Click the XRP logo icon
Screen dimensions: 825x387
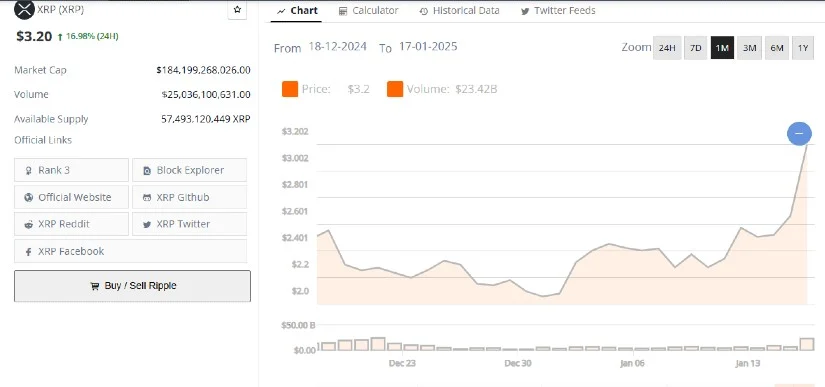point(24,9)
